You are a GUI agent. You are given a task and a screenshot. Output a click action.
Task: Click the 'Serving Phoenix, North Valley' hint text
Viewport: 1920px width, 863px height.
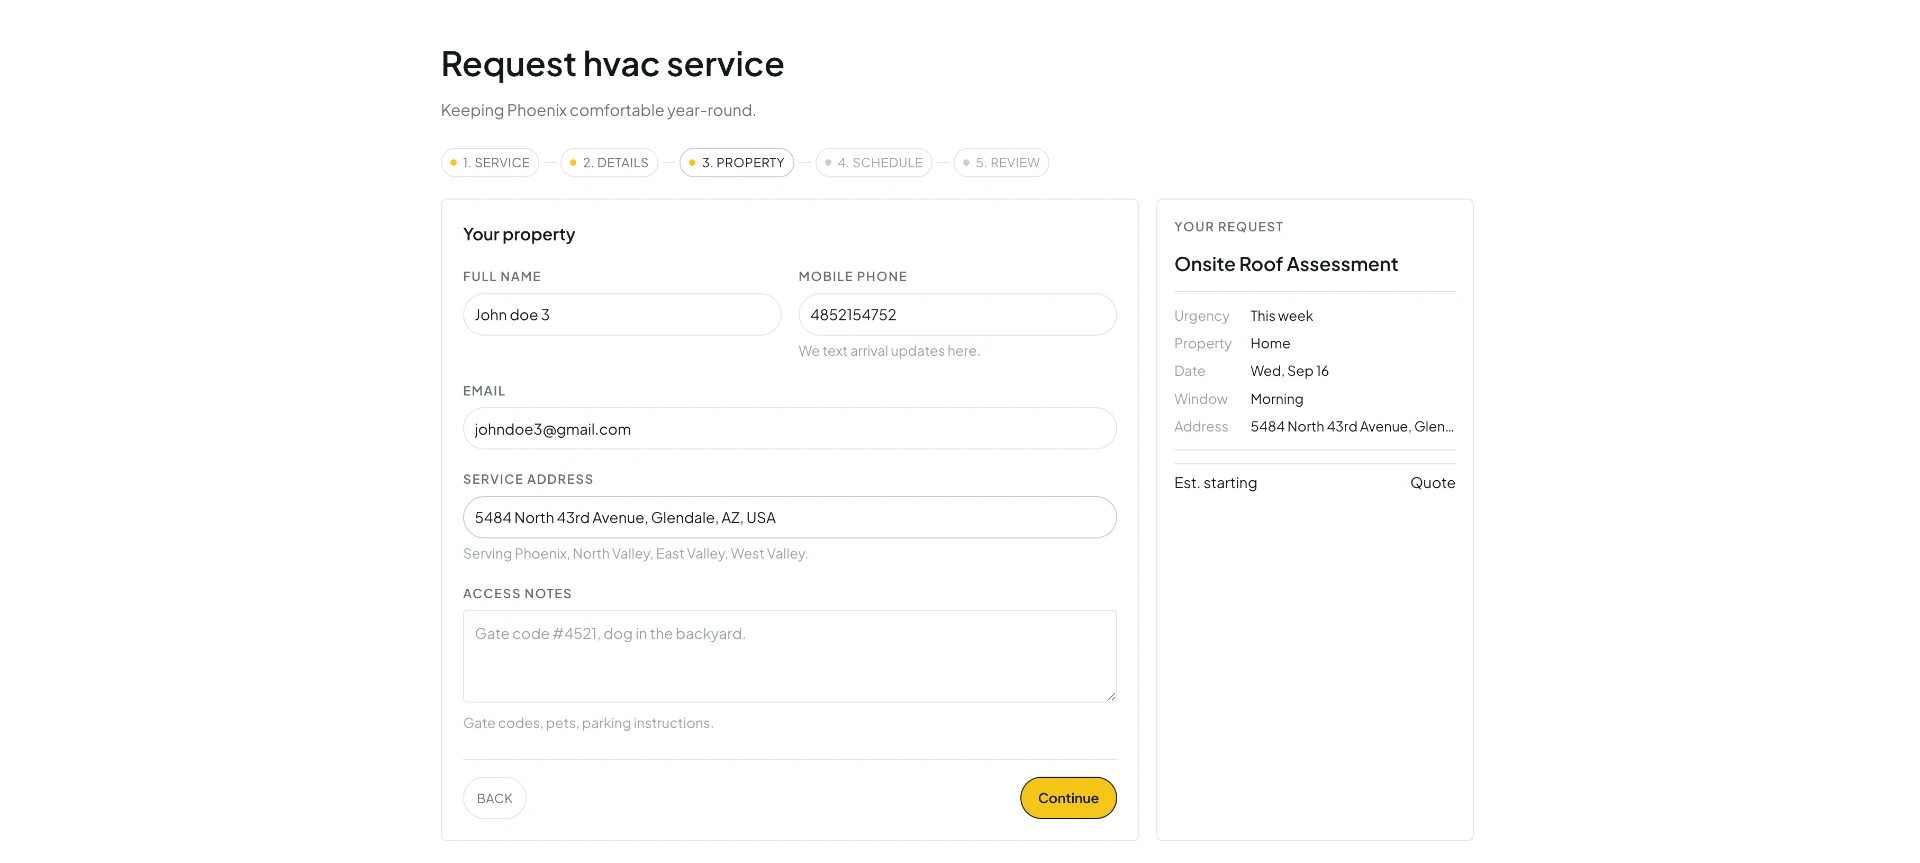635,554
